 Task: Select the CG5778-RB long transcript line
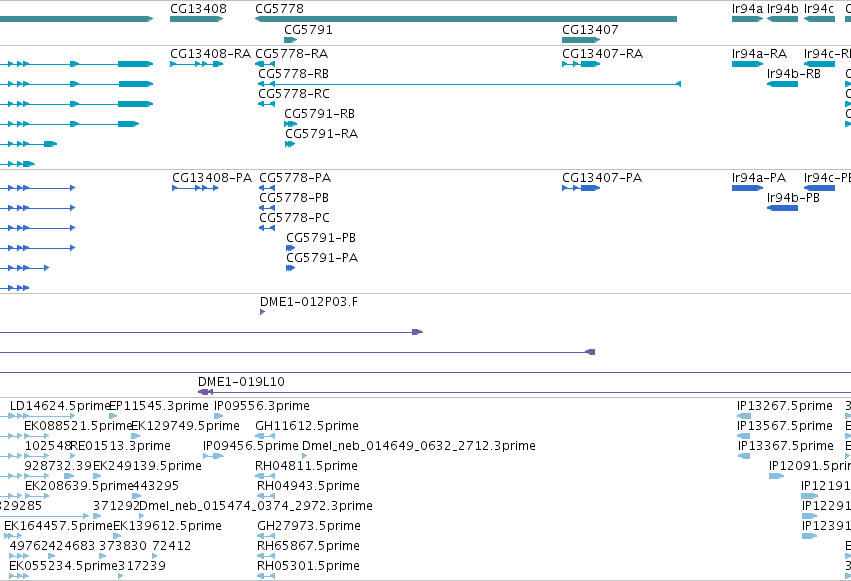[x=469, y=84]
